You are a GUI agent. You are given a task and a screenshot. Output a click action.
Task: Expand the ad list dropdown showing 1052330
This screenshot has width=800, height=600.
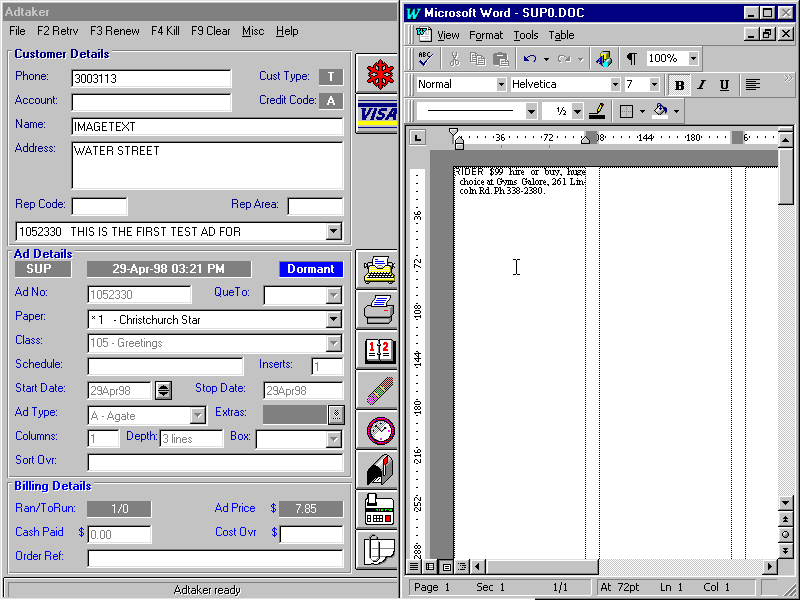(x=333, y=231)
